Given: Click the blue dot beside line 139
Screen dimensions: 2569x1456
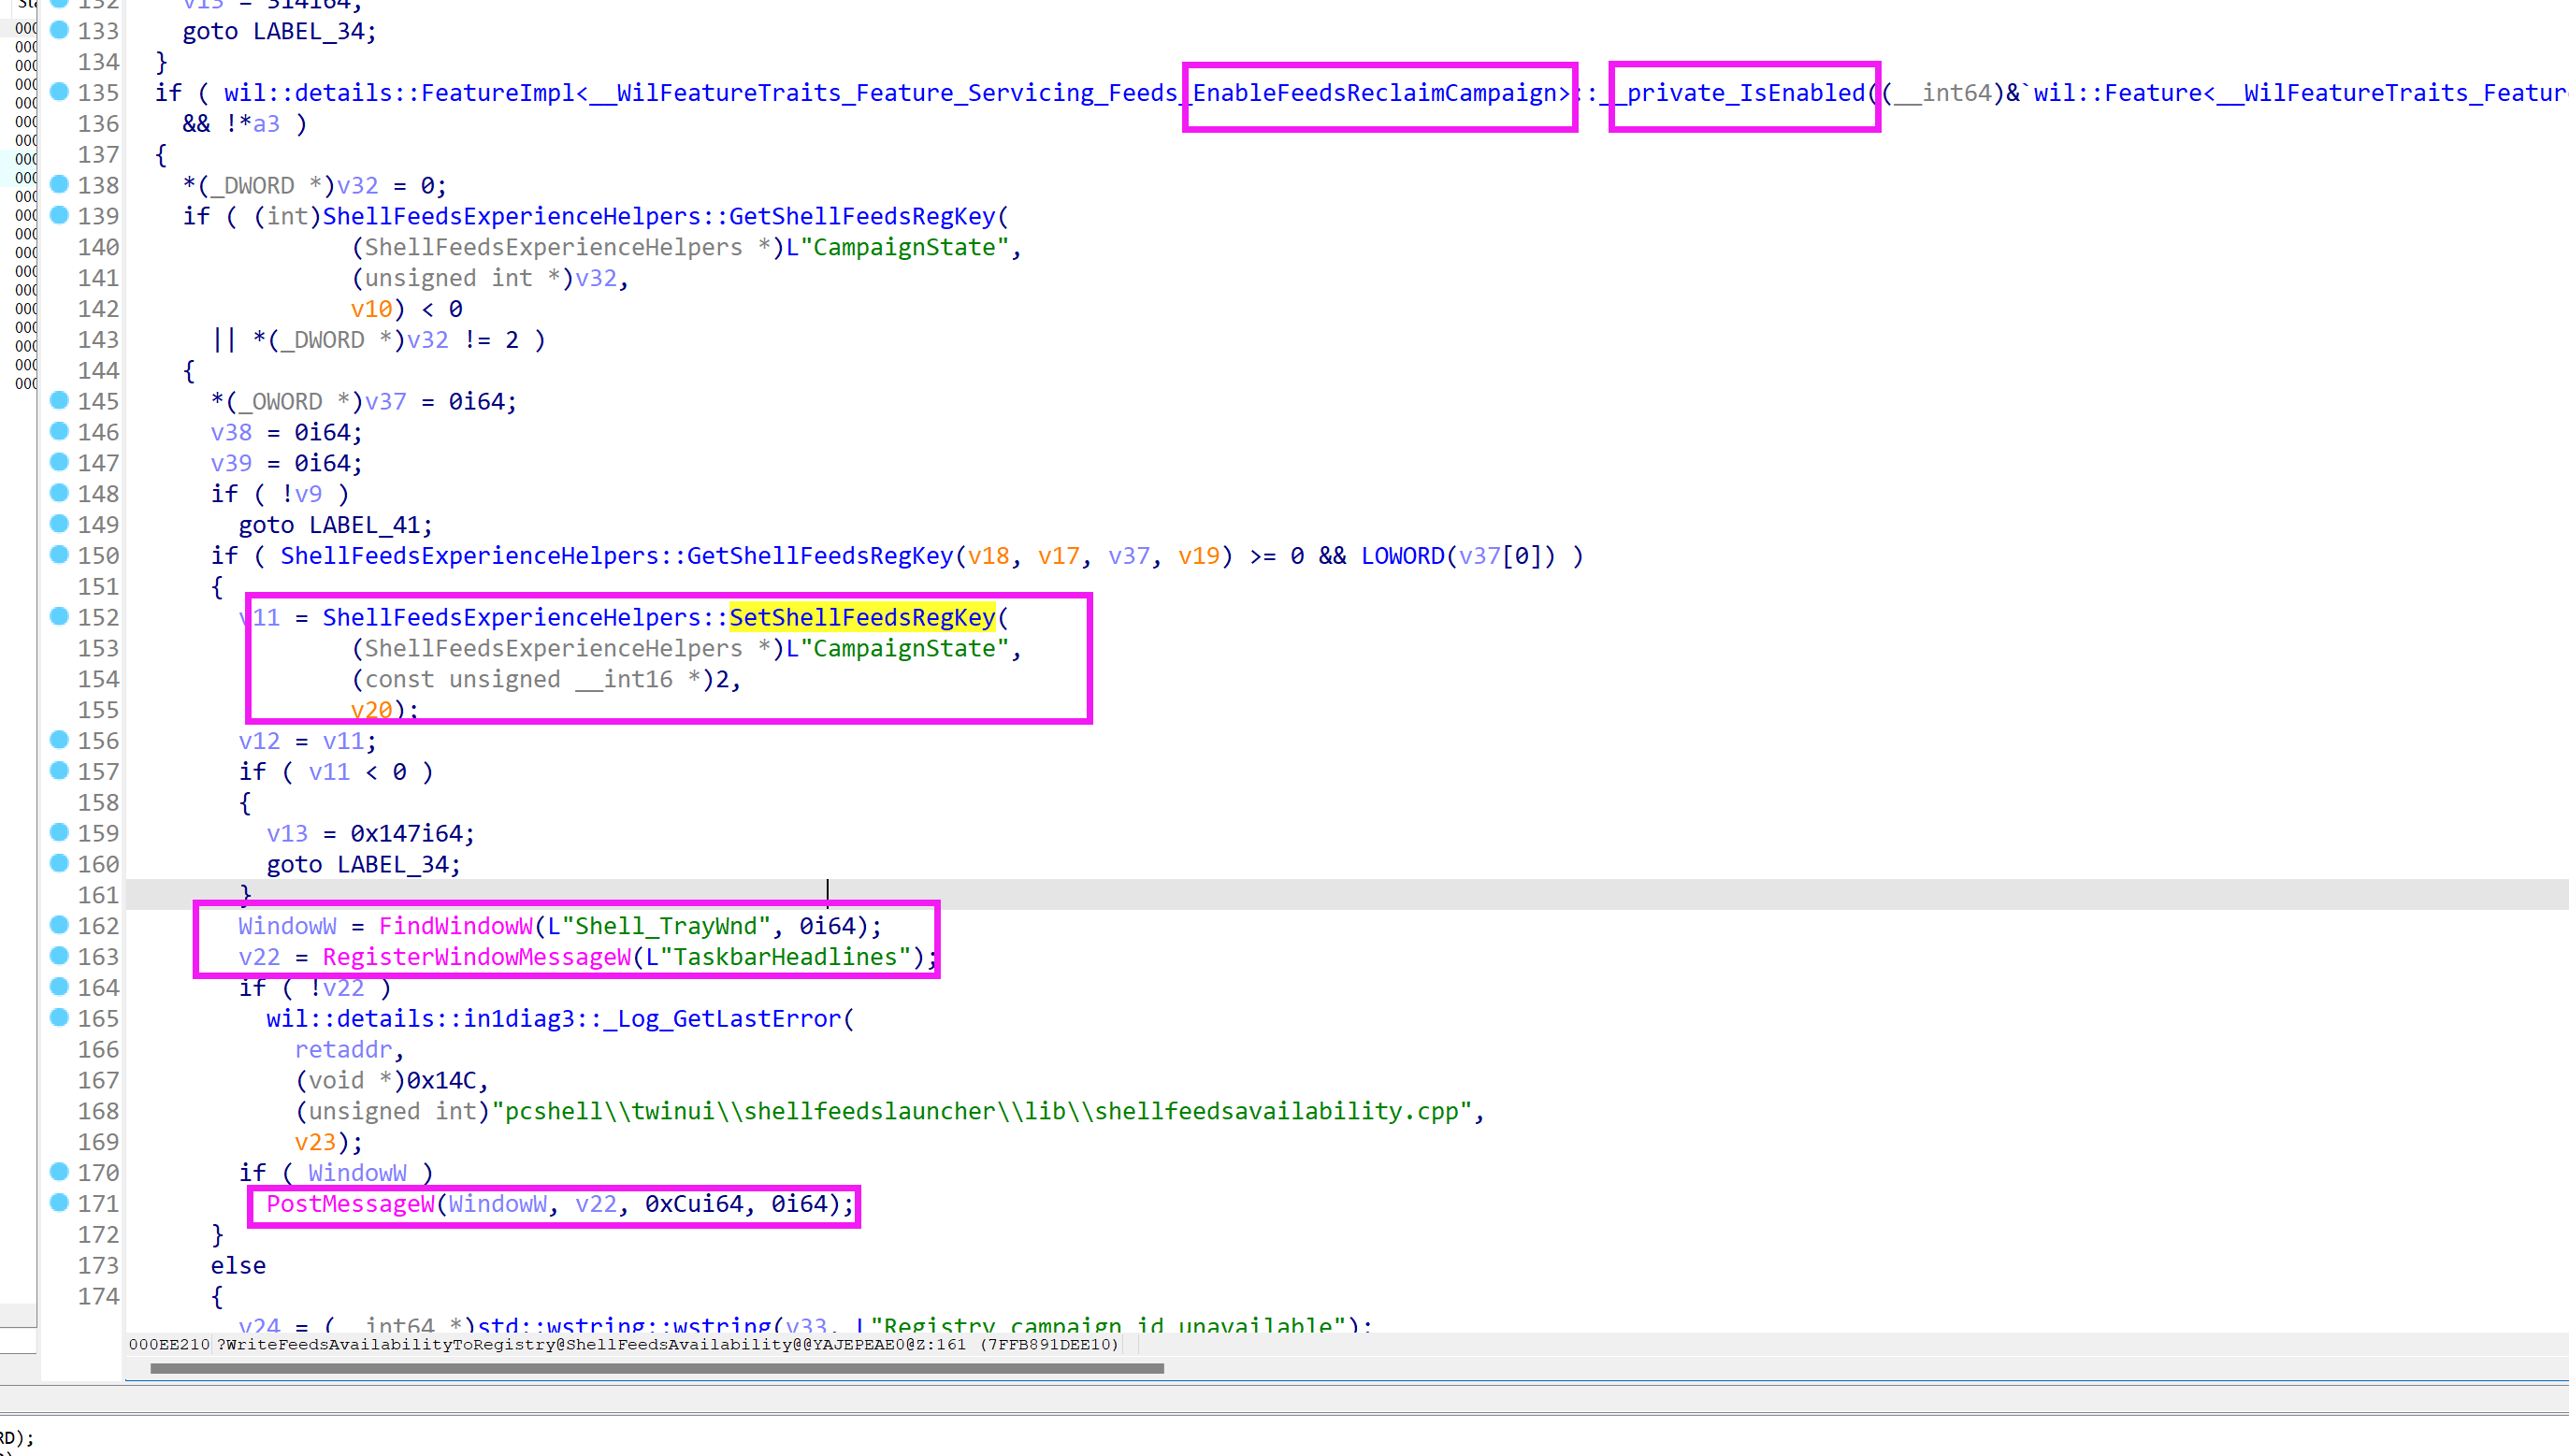Looking at the screenshot, I should coord(59,215).
